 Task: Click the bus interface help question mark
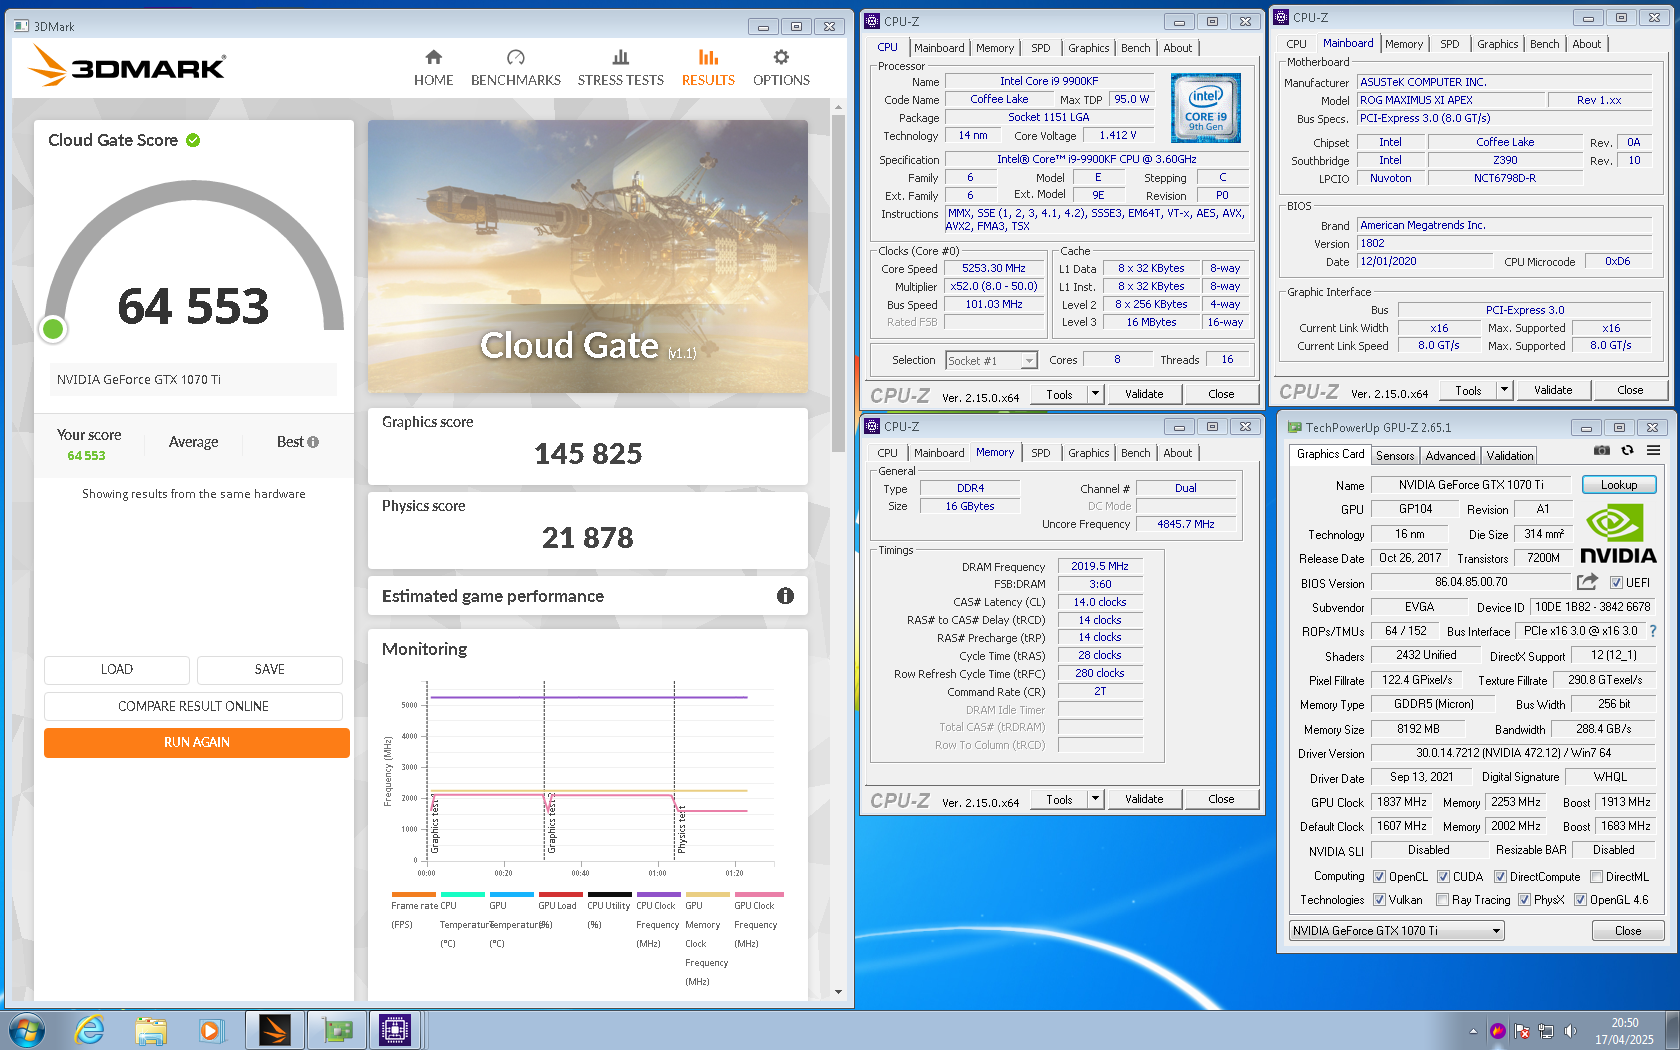tap(1653, 631)
